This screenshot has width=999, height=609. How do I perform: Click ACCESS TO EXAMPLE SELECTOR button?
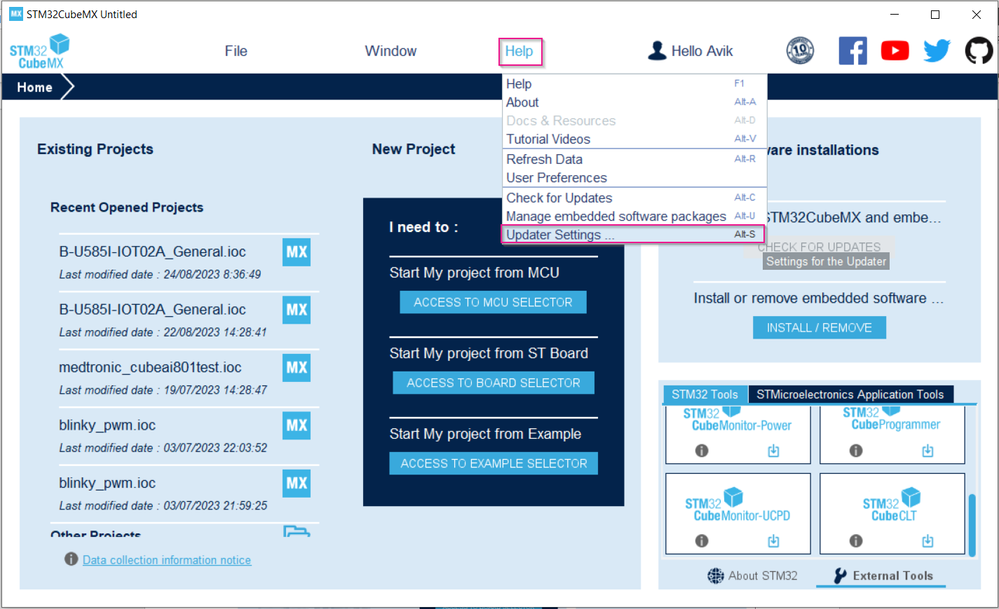[x=493, y=464]
